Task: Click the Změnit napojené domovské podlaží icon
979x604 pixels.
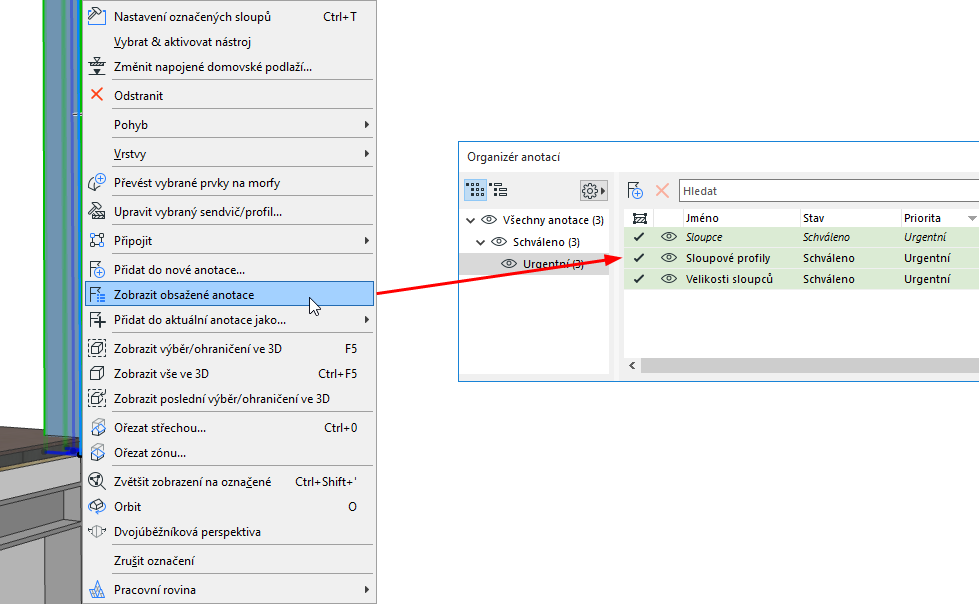Action: [97, 66]
